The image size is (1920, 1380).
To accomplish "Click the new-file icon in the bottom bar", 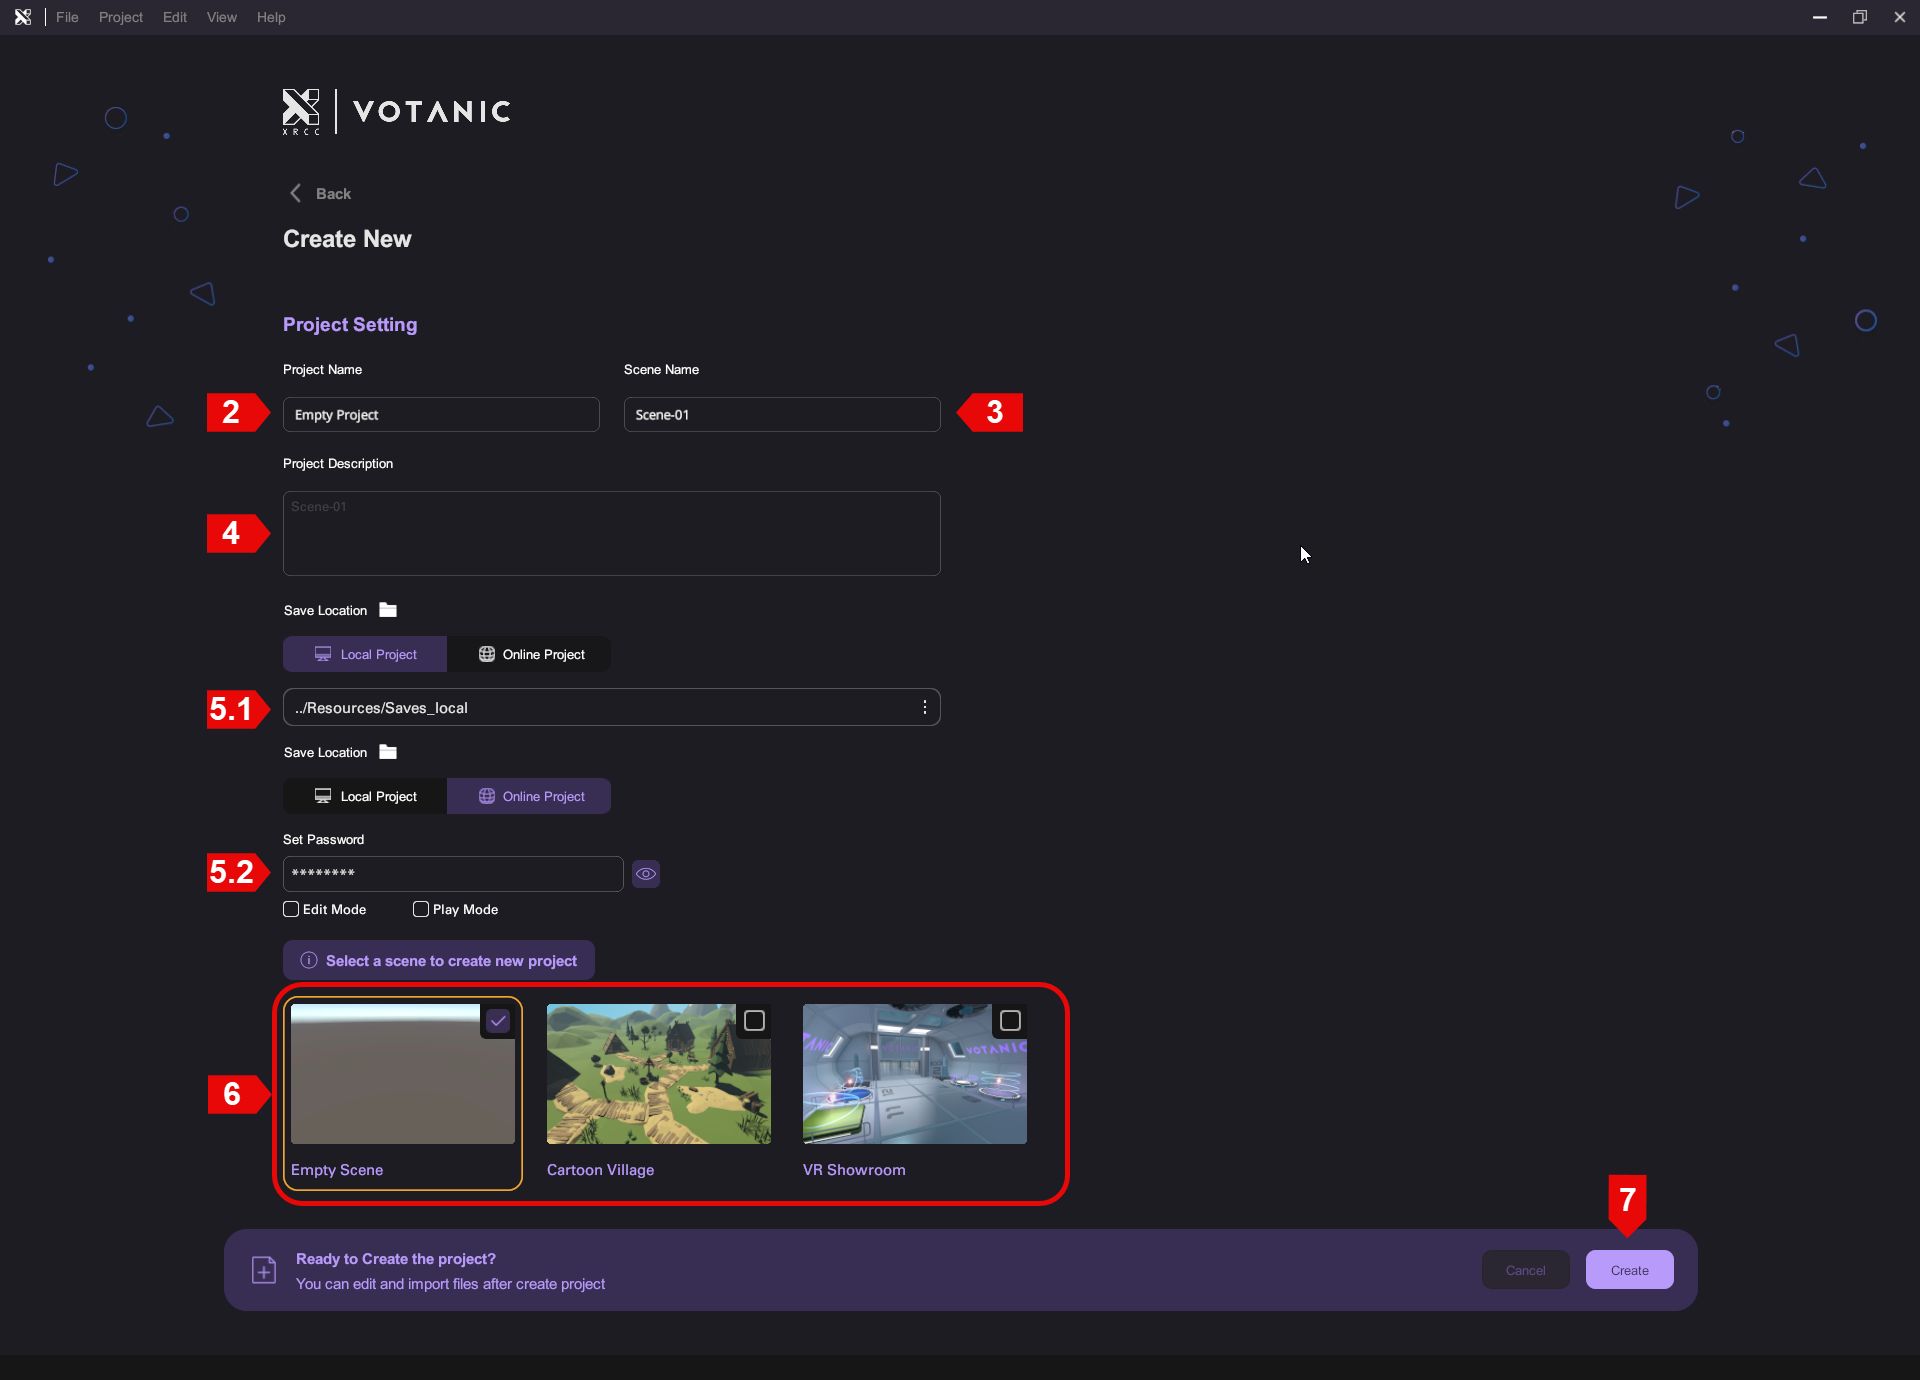I will 264,1270.
